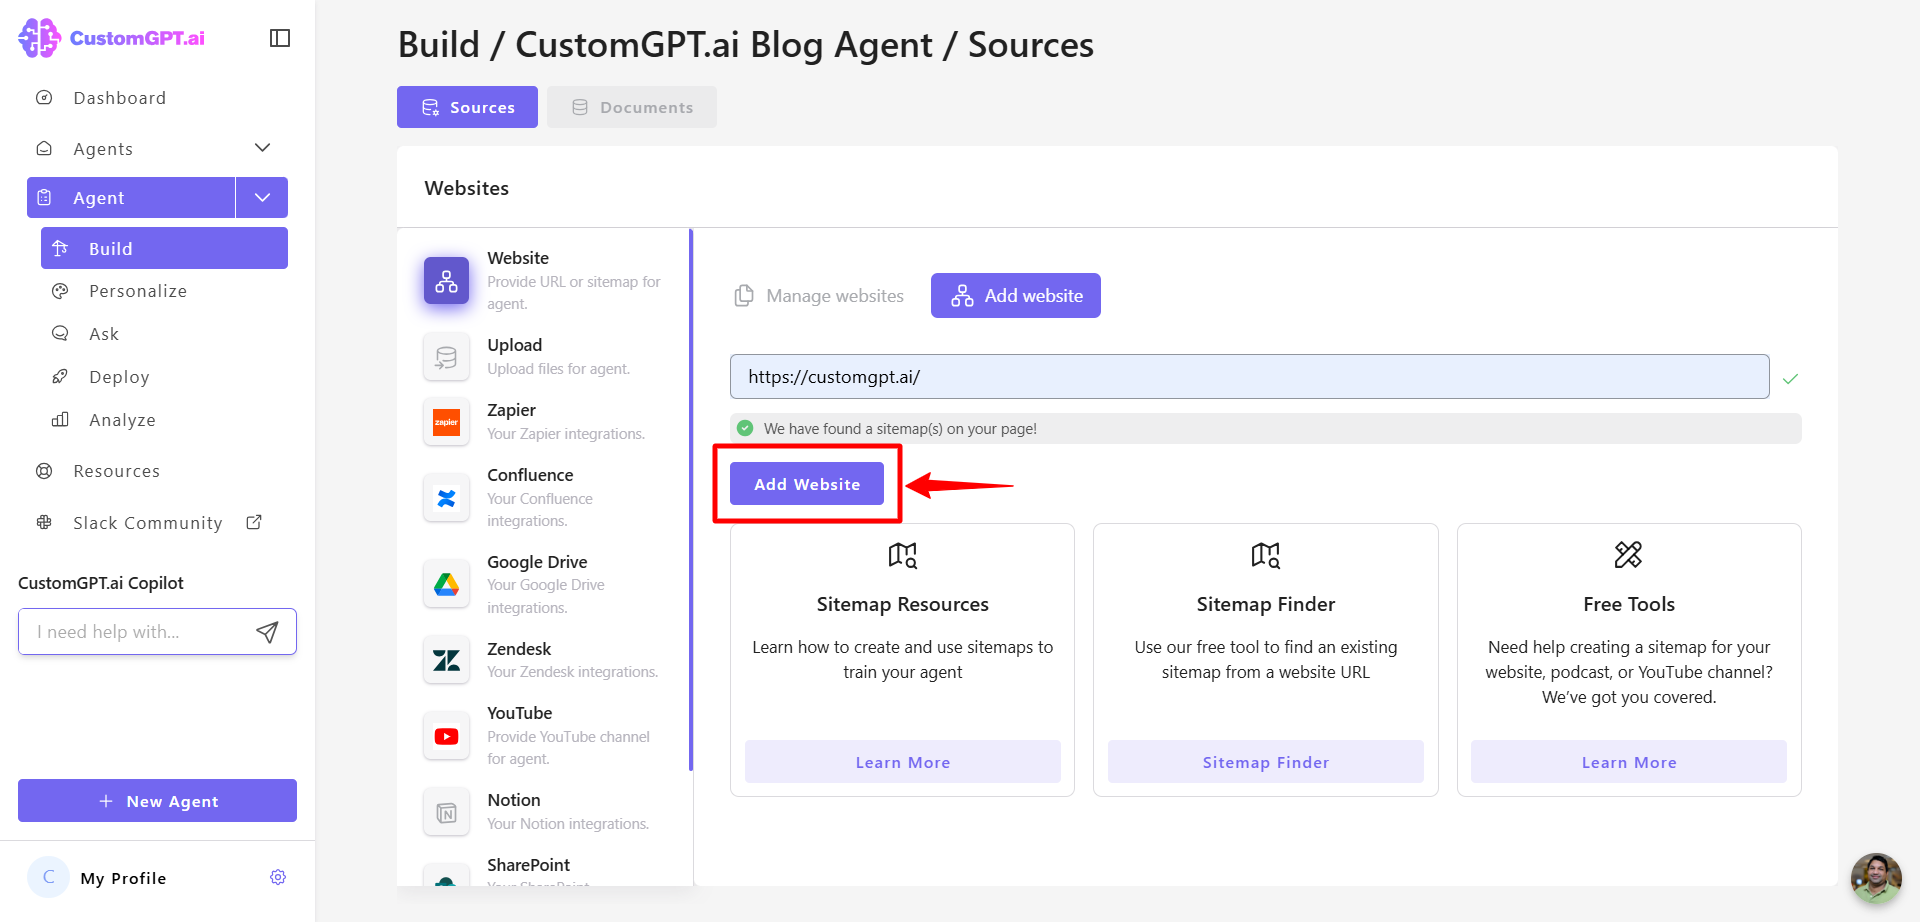The height and width of the screenshot is (922, 1920).
Task: Click the Free Tools card title
Action: click(x=1629, y=604)
